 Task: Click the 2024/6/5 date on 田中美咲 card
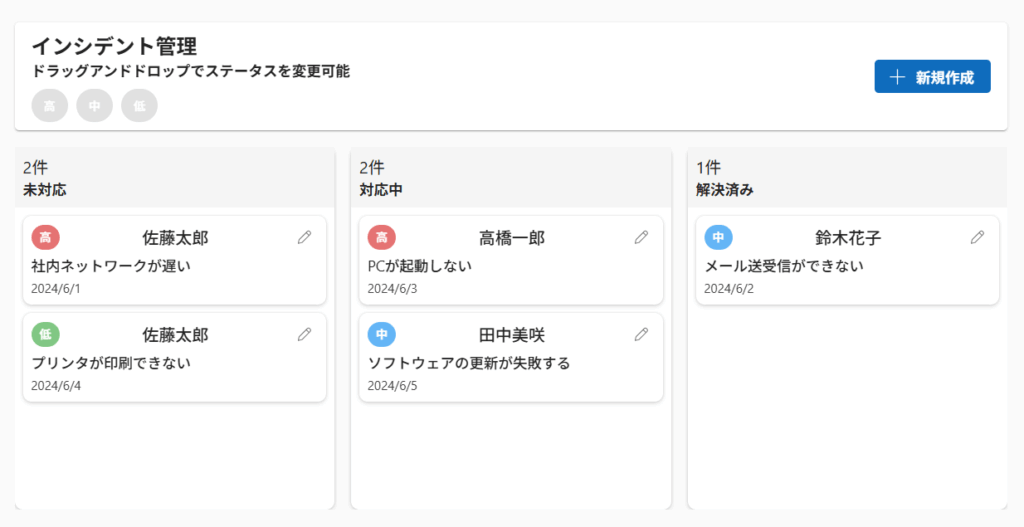pyautogui.click(x=392, y=386)
